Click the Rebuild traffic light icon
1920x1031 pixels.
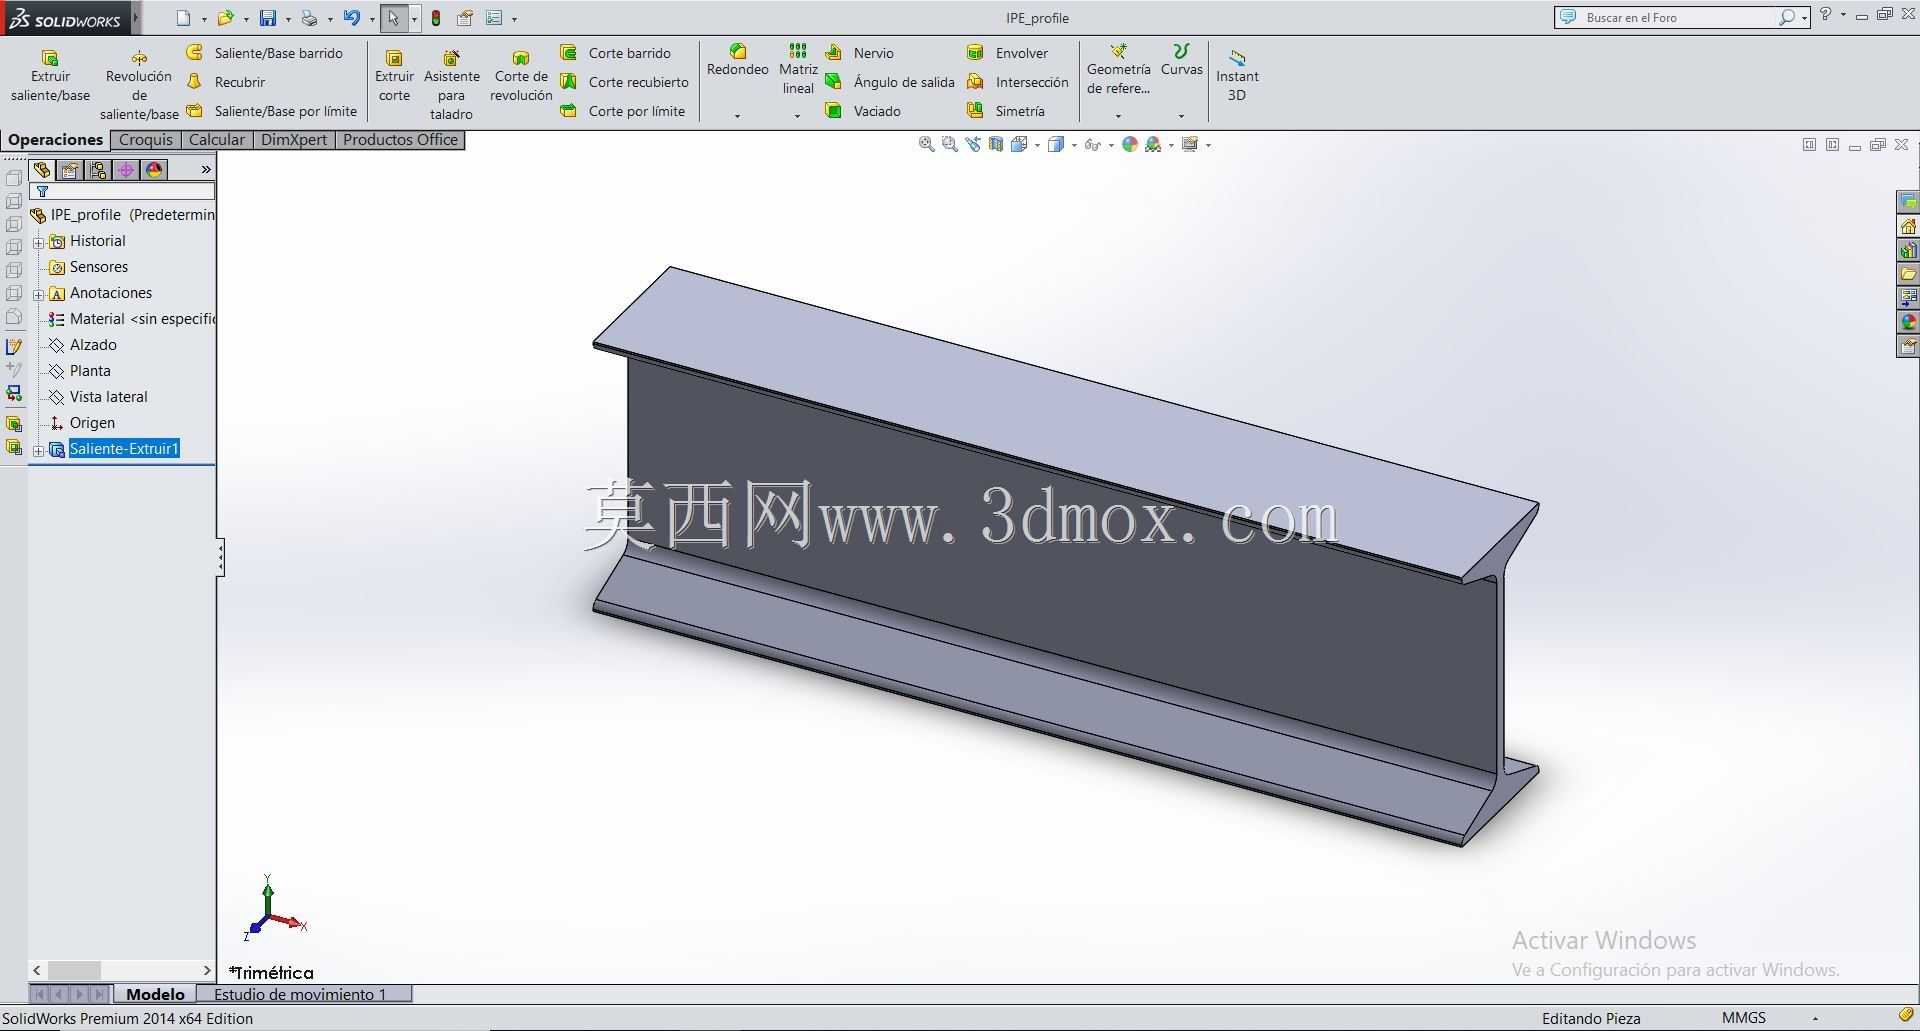pos(436,18)
